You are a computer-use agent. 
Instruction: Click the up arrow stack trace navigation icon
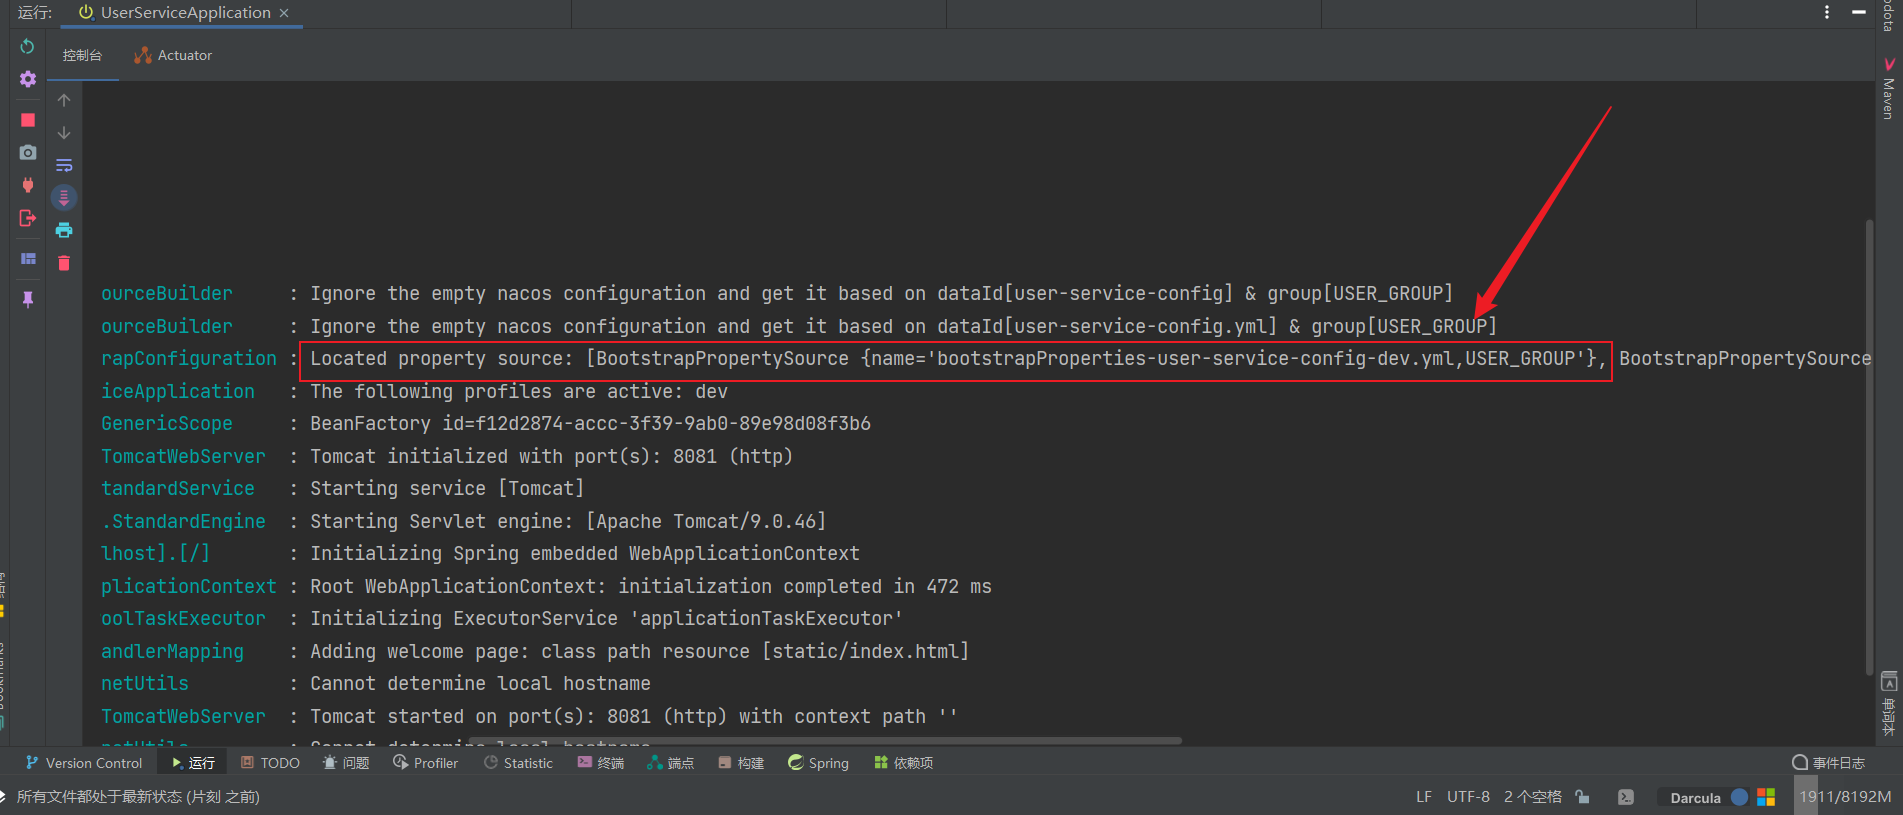click(64, 100)
